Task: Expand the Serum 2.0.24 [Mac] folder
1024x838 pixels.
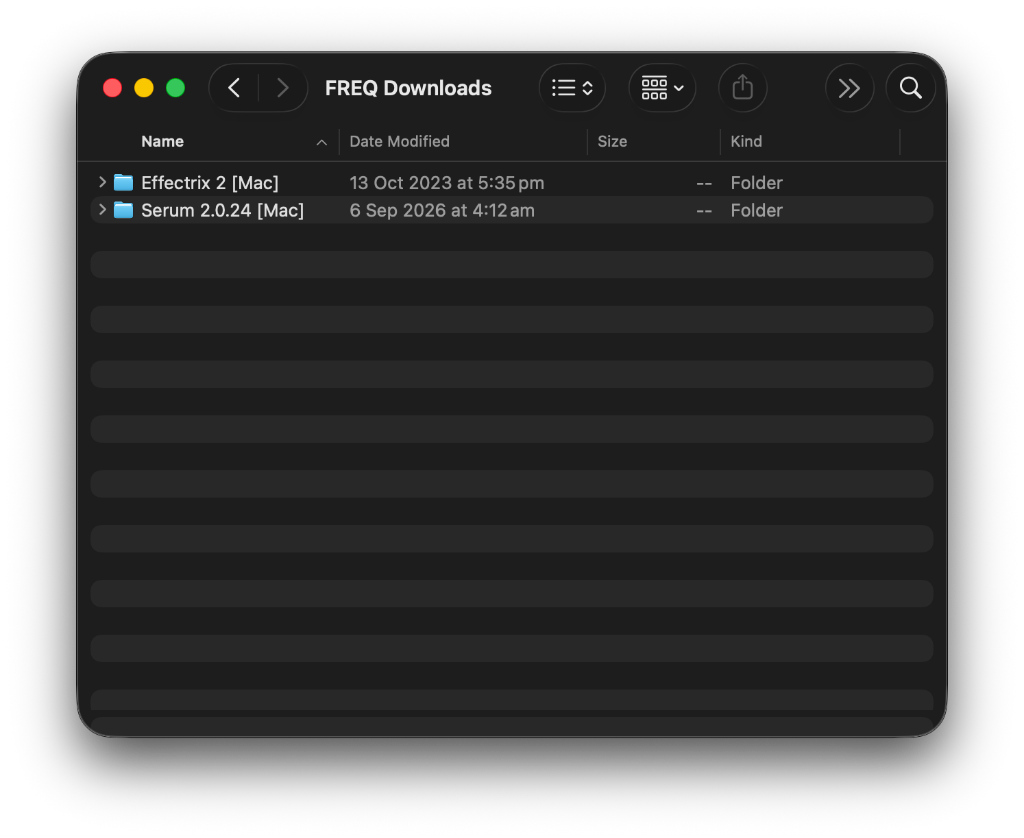Action: point(102,210)
